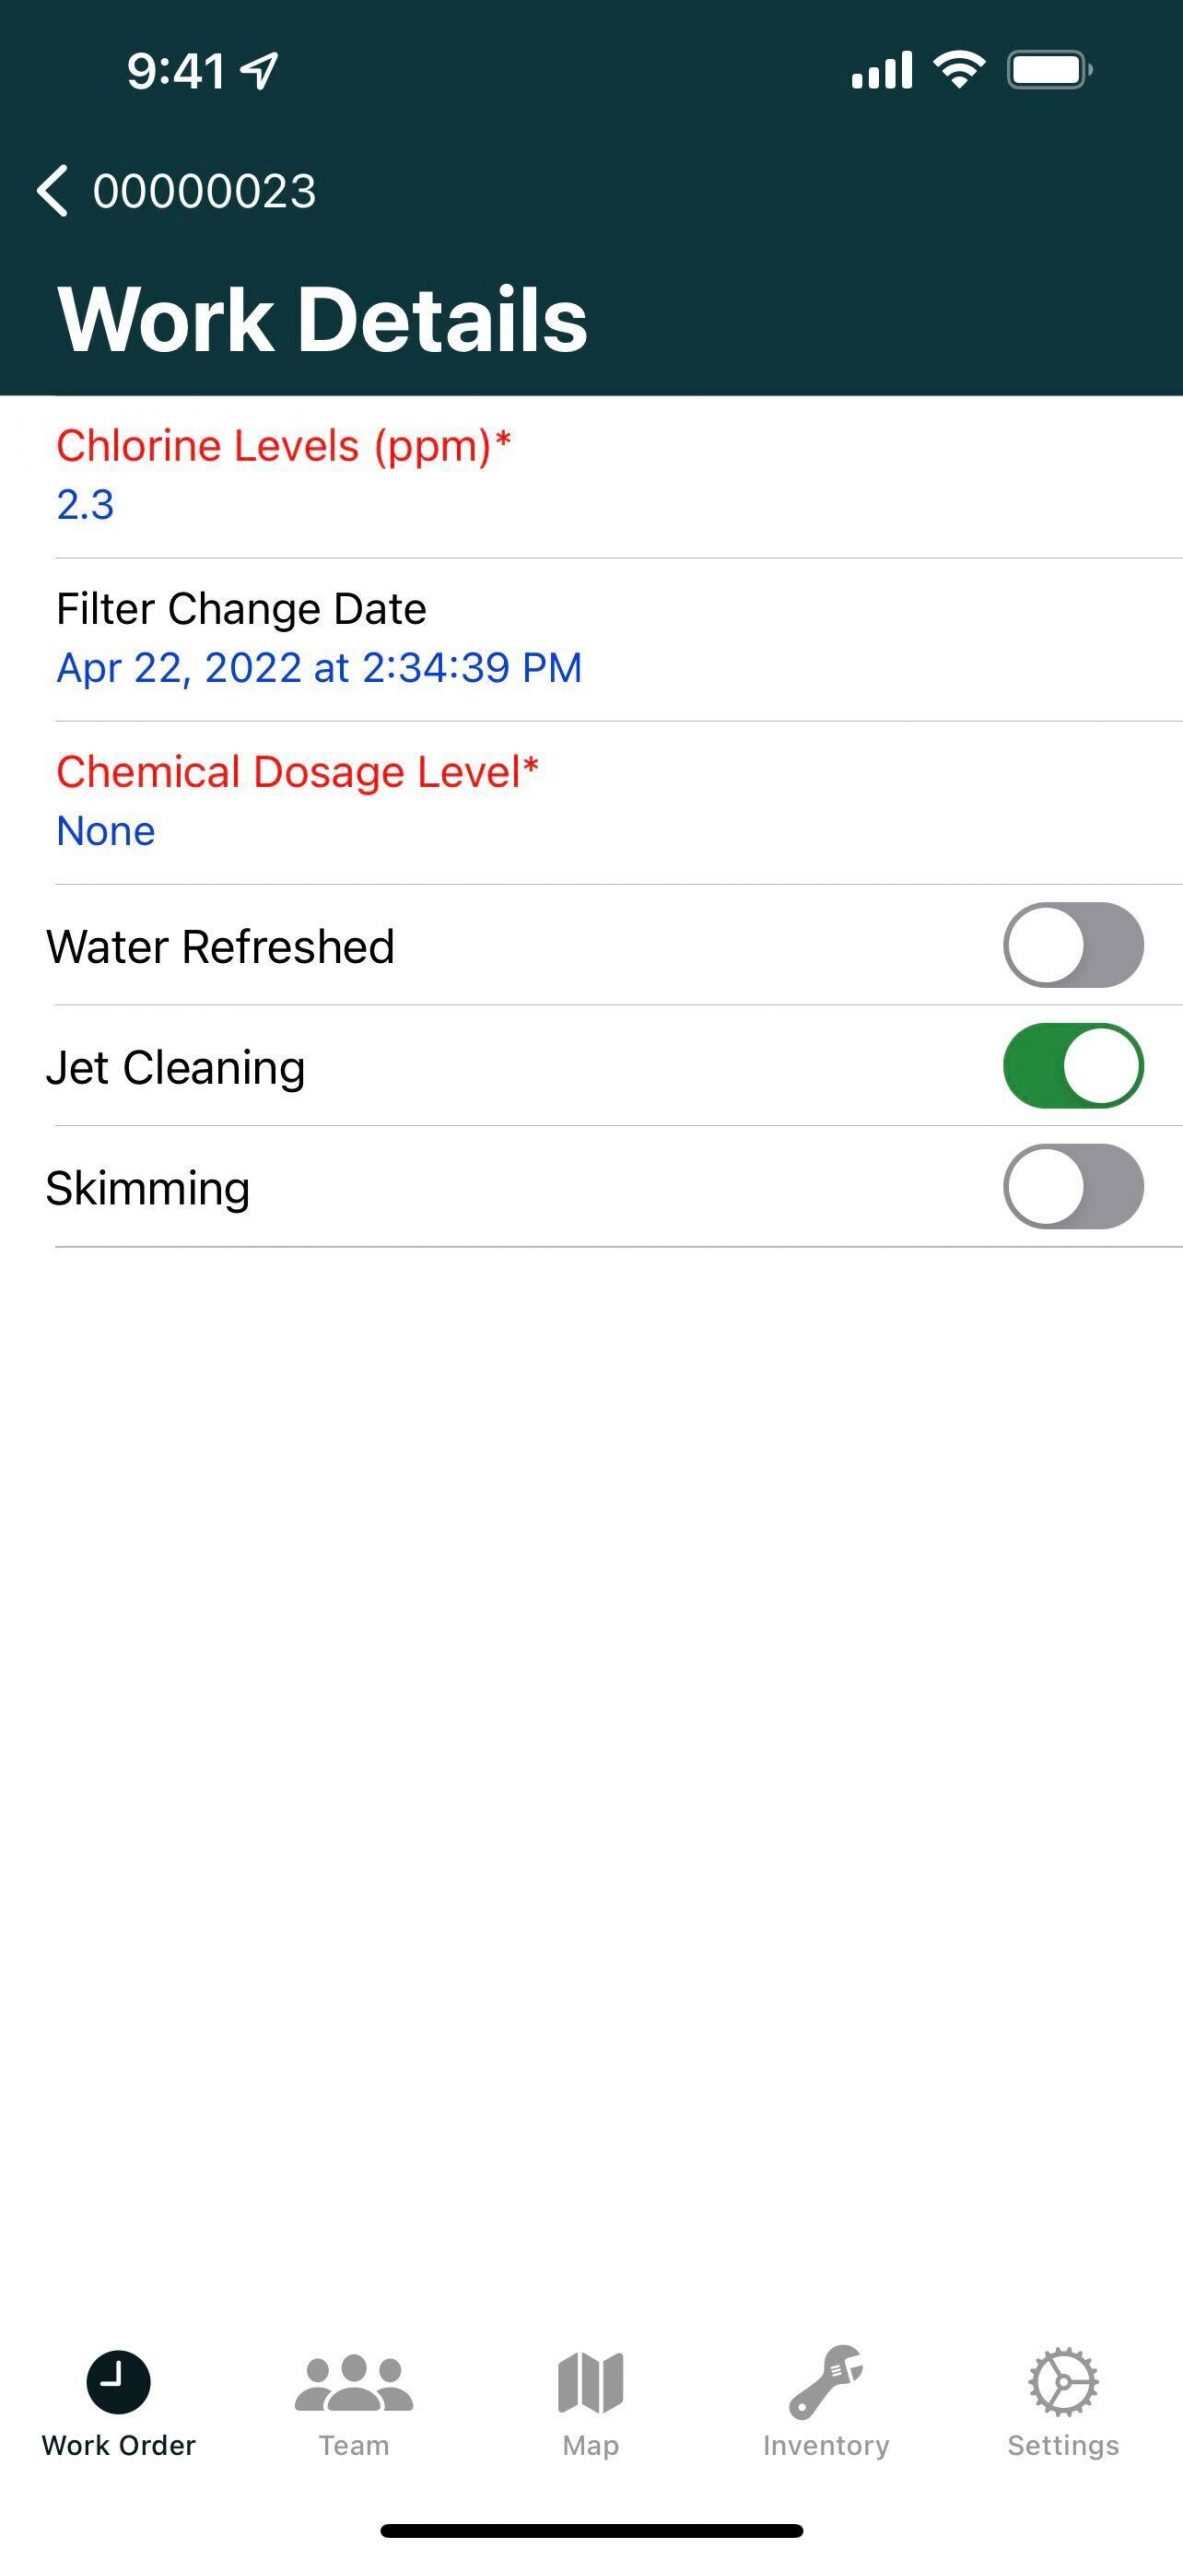This screenshot has width=1183, height=2560.
Task: Open the Team people icon
Action: tap(354, 2381)
